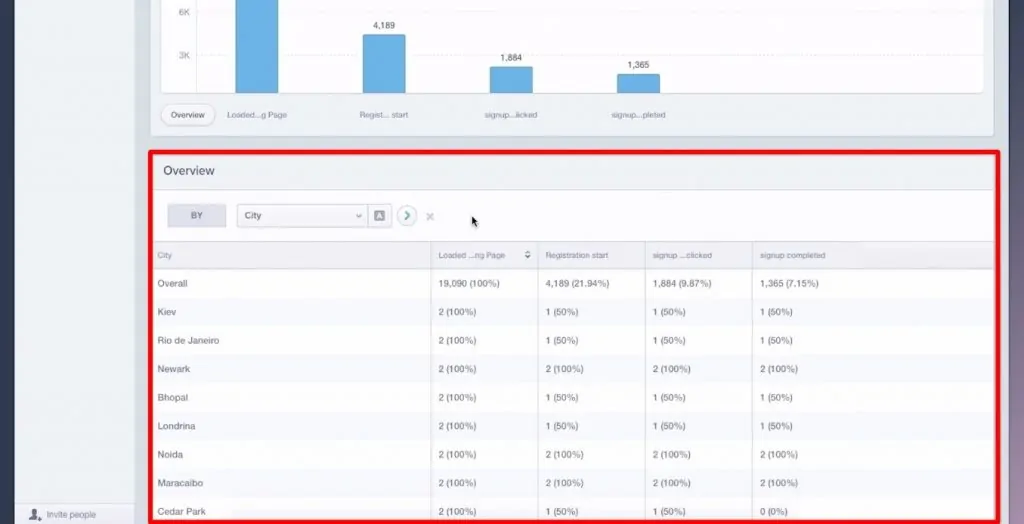The image size is (1024, 524).
Task: Click the 4,189 (21.94%) cell
Action: (577, 284)
